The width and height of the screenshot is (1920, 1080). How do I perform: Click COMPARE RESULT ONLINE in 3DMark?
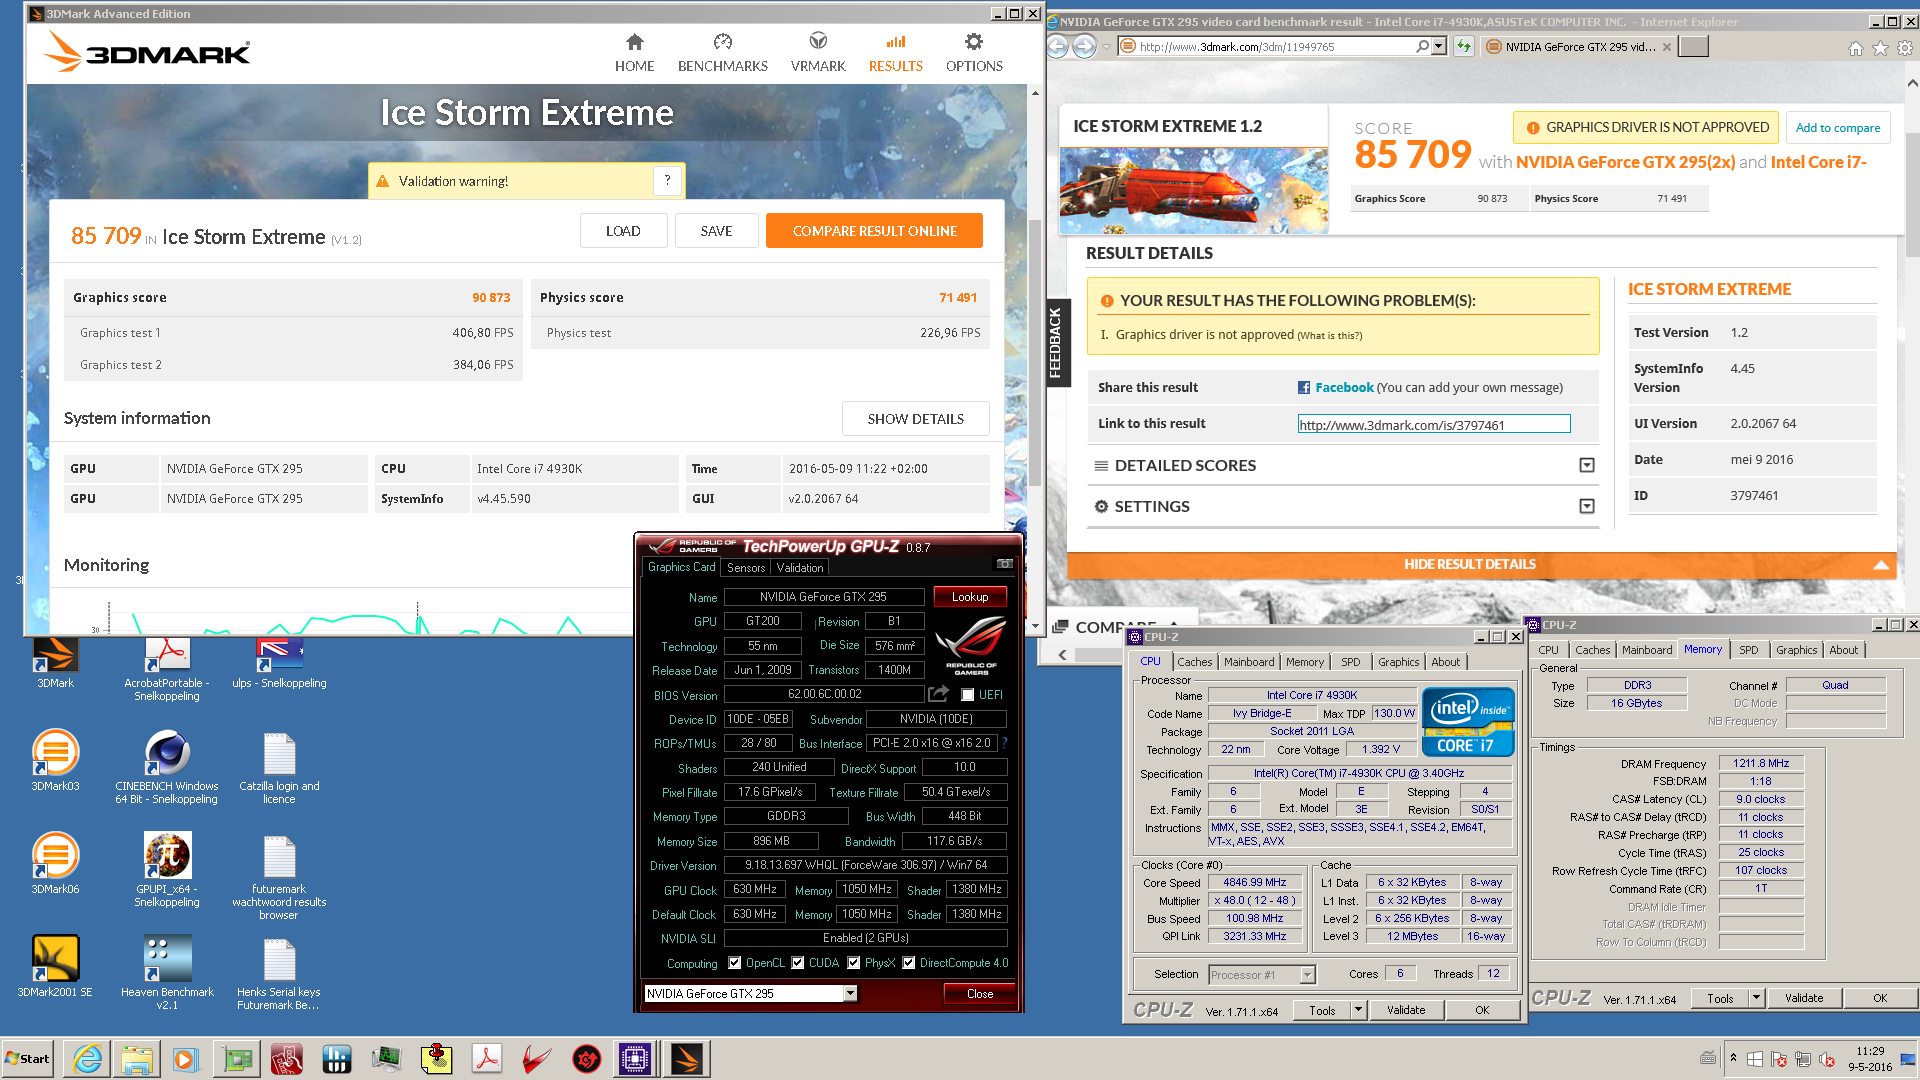point(874,231)
